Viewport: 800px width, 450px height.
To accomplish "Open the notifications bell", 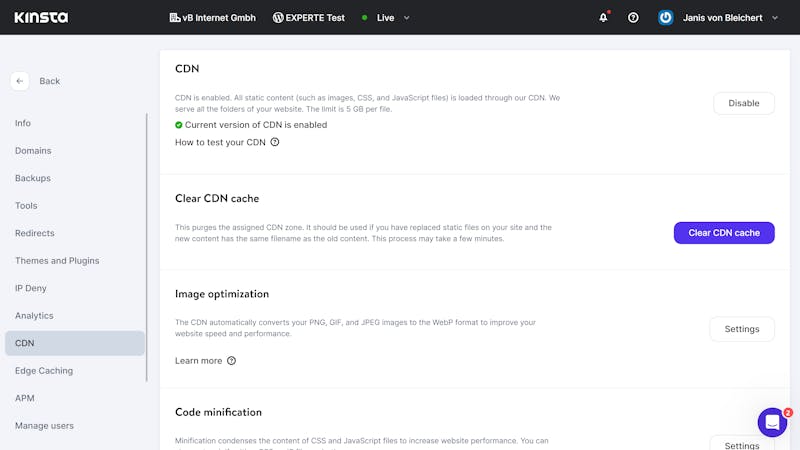I will pos(603,17).
